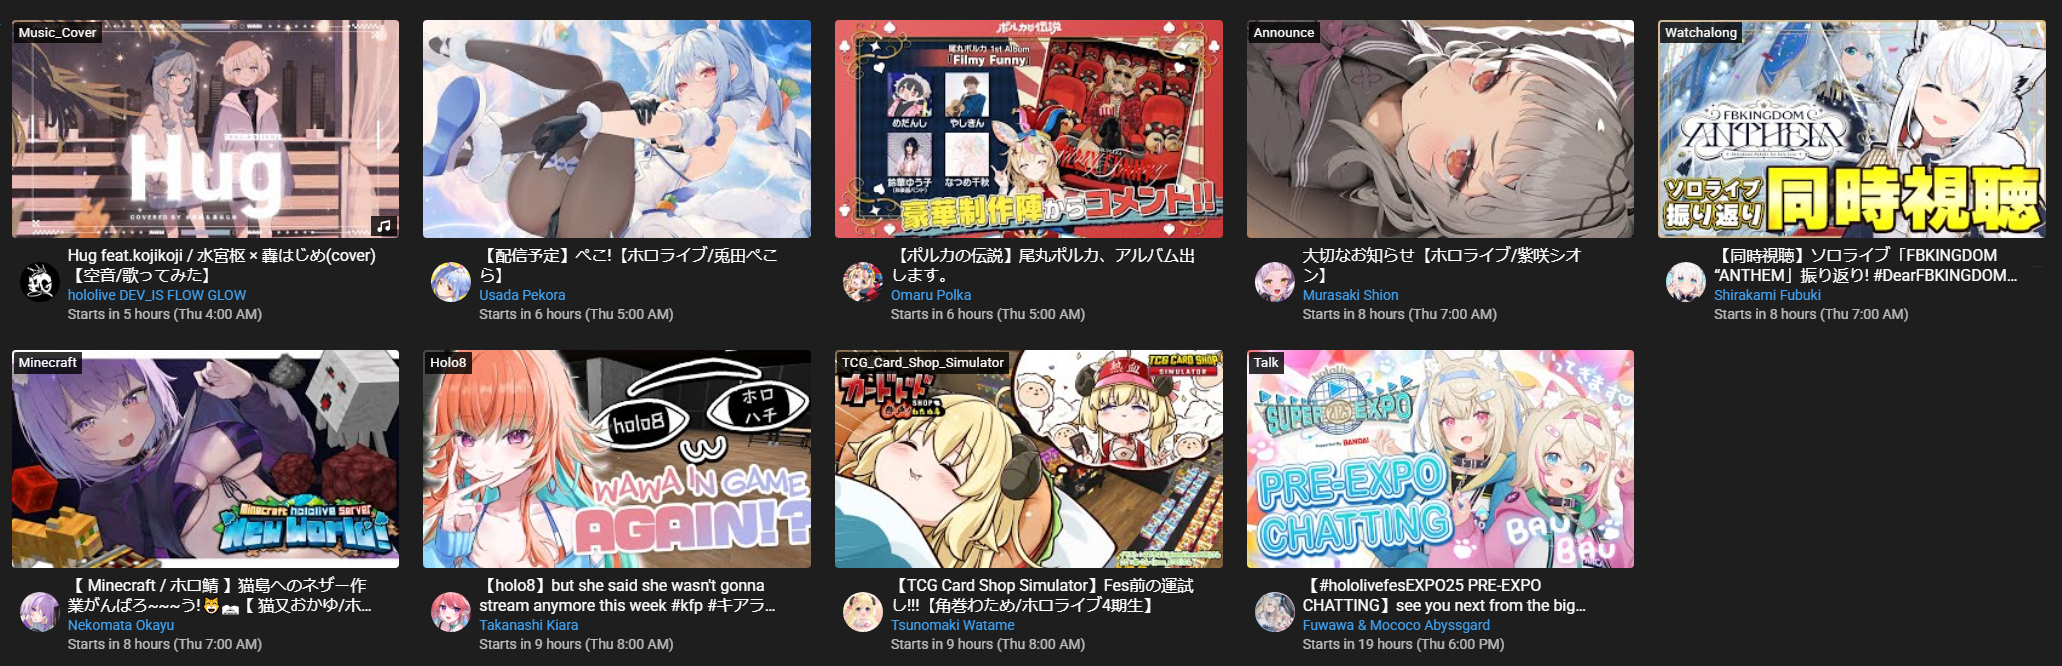Screen dimensions: 2062x666
Task: Click Omaru Polka's channel avatar icon
Action: pos(863,282)
